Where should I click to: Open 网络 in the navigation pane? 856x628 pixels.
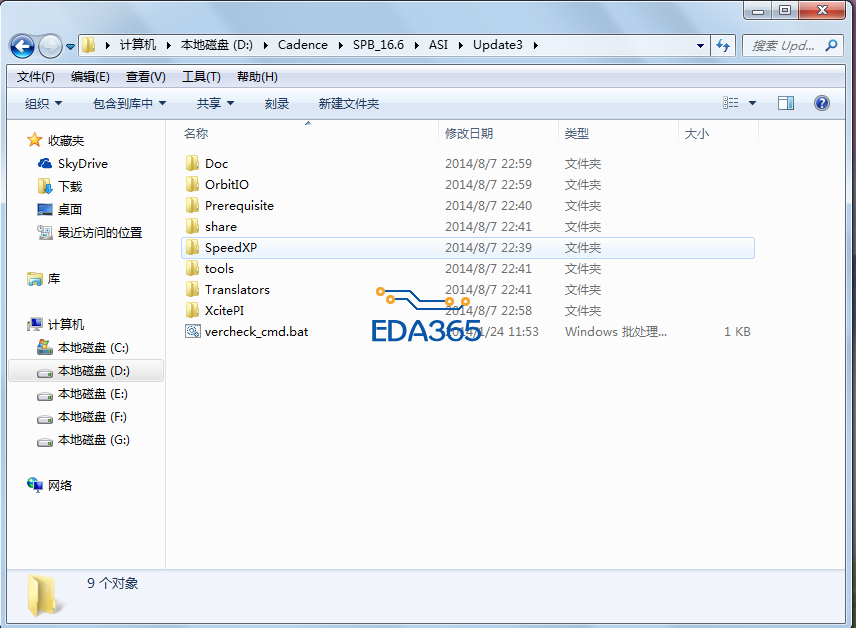click(60, 485)
